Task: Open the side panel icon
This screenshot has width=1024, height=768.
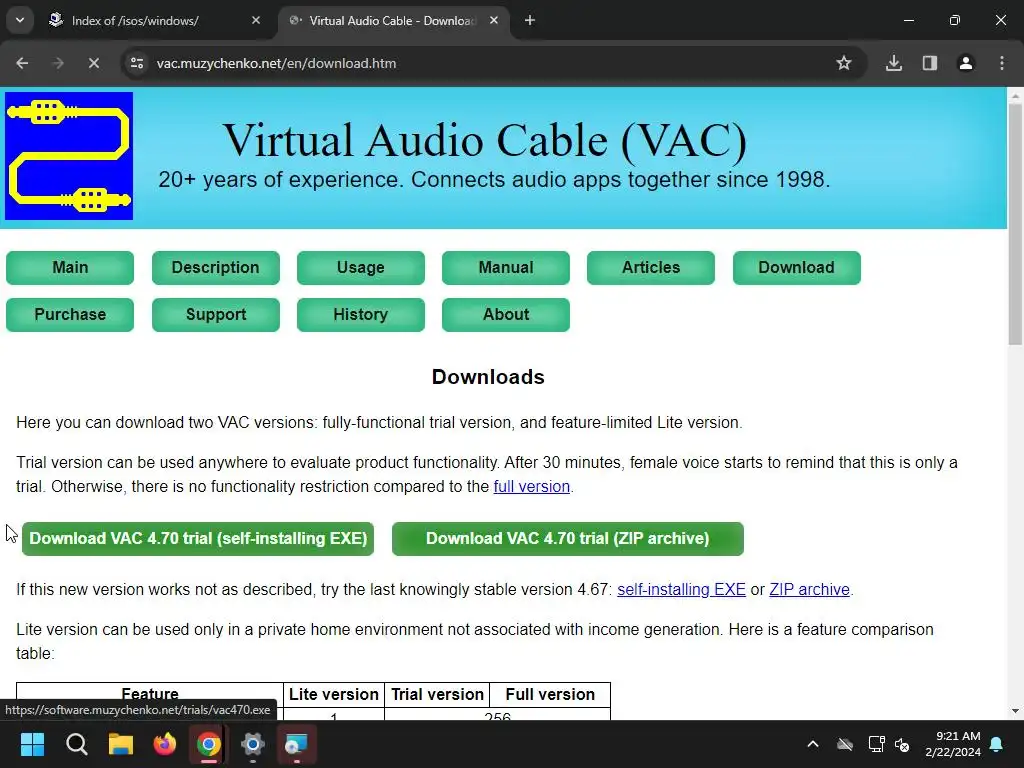Action: pos(929,63)
